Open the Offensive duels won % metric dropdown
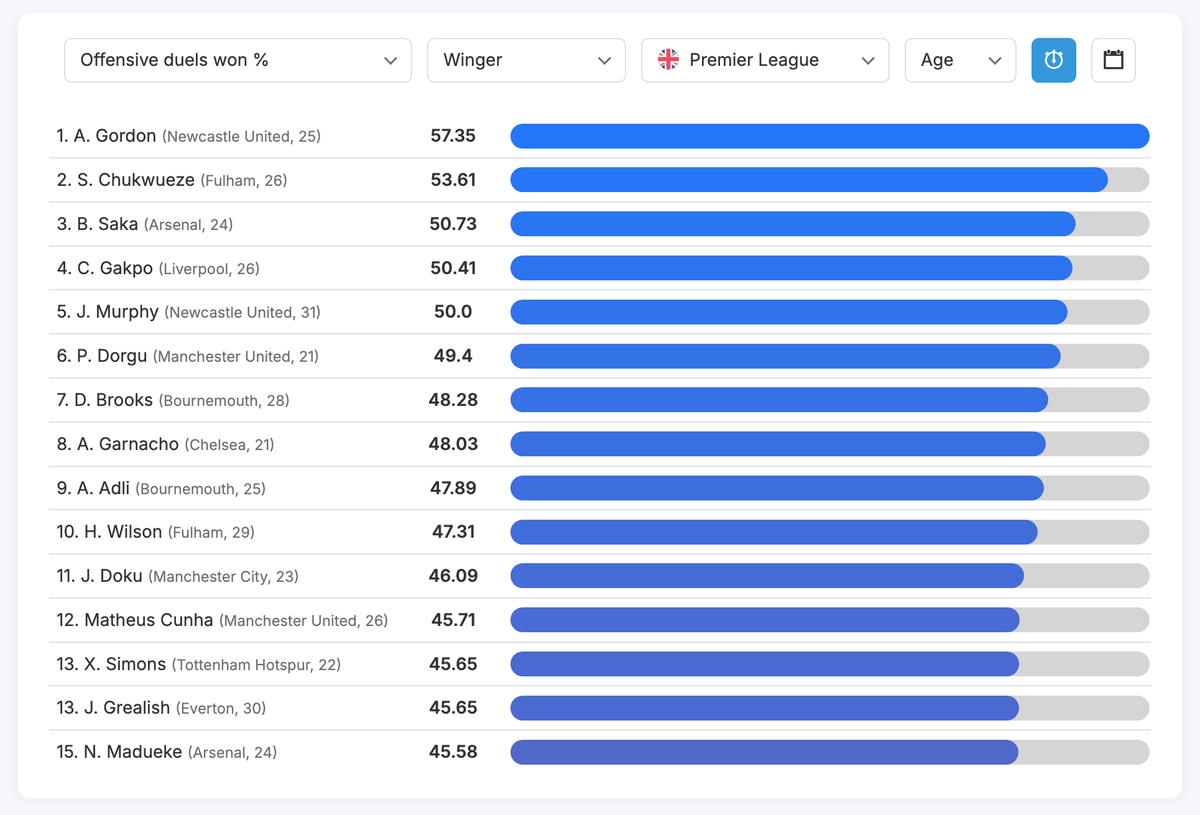 pyautogui.click(x=238, y=60)
